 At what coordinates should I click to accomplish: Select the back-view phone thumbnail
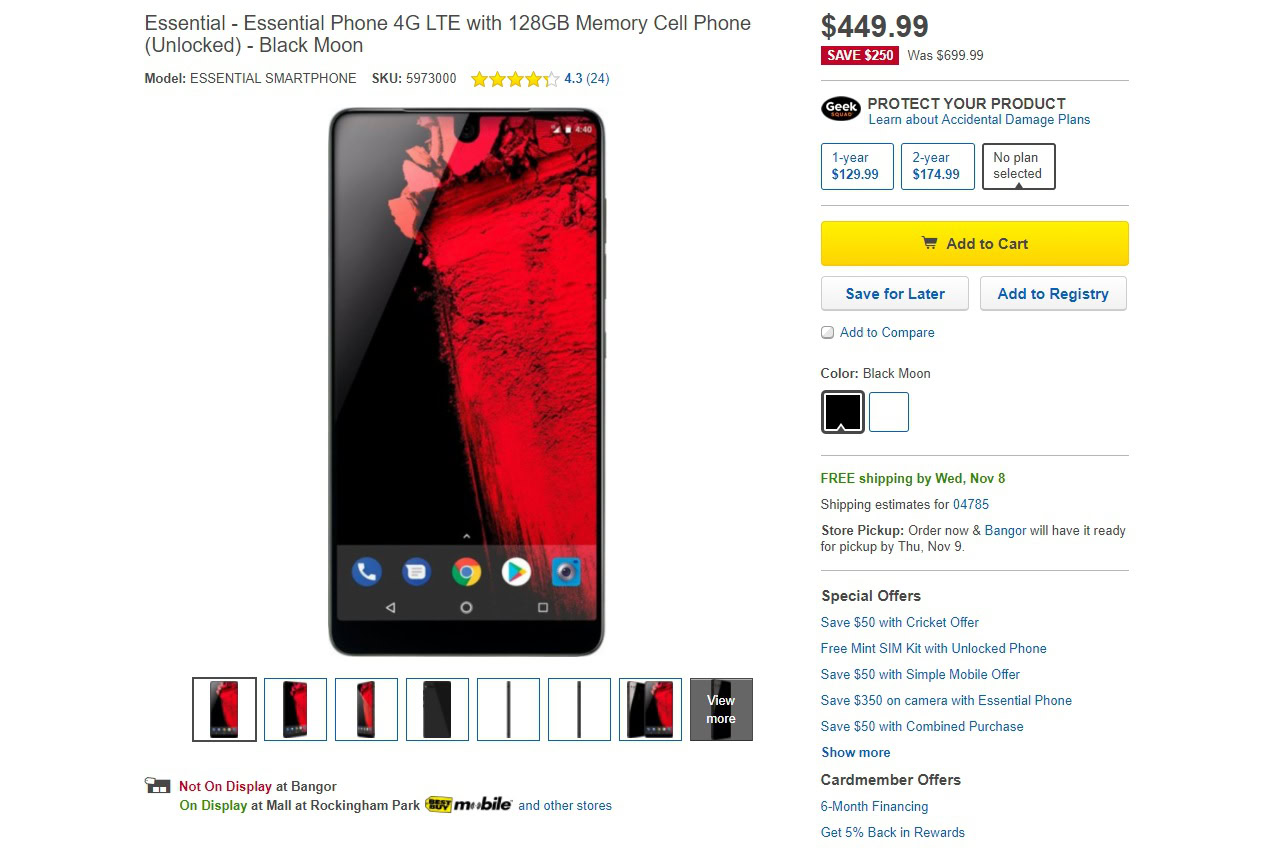tap(437, 709)
